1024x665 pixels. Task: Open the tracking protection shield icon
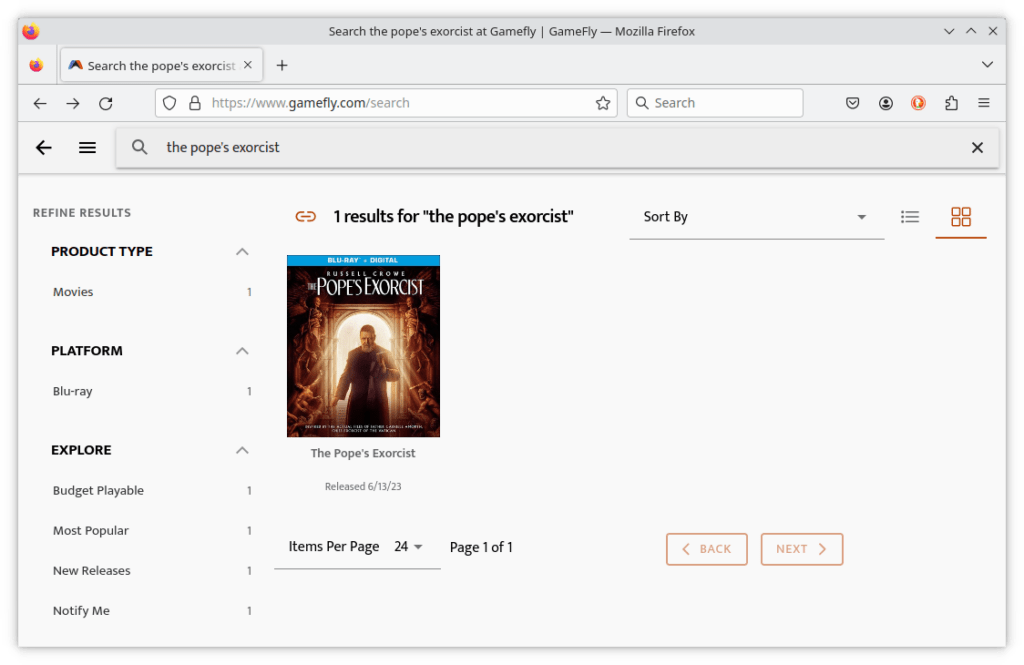170,103
